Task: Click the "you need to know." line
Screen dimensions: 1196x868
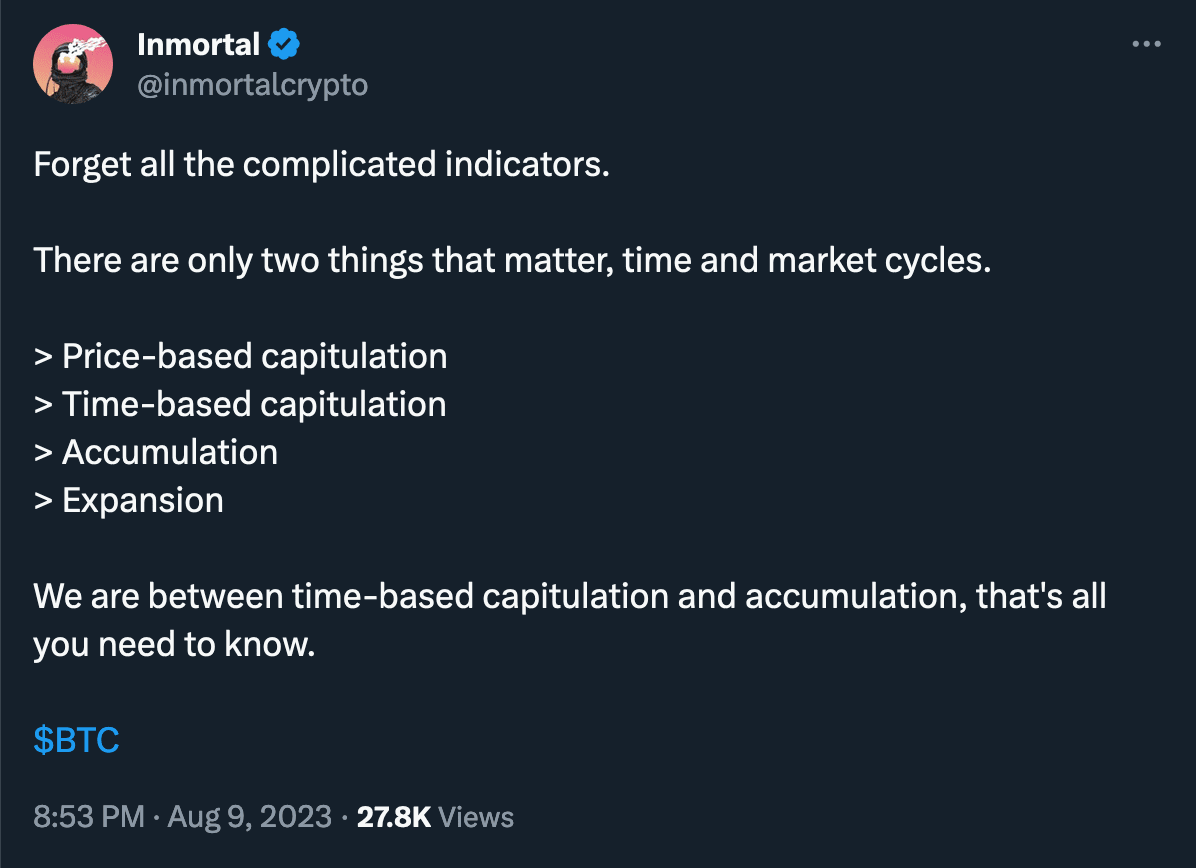Action: click(x=174, y=644)
